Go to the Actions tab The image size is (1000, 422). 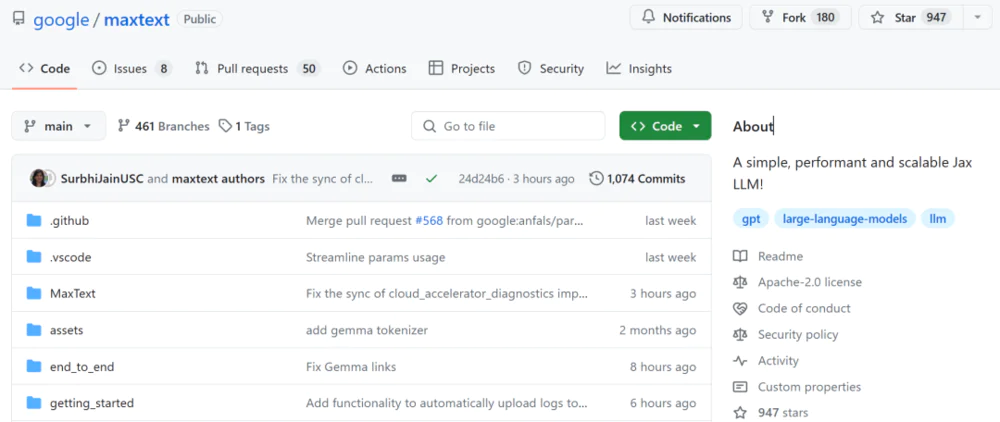pos(374,69)
